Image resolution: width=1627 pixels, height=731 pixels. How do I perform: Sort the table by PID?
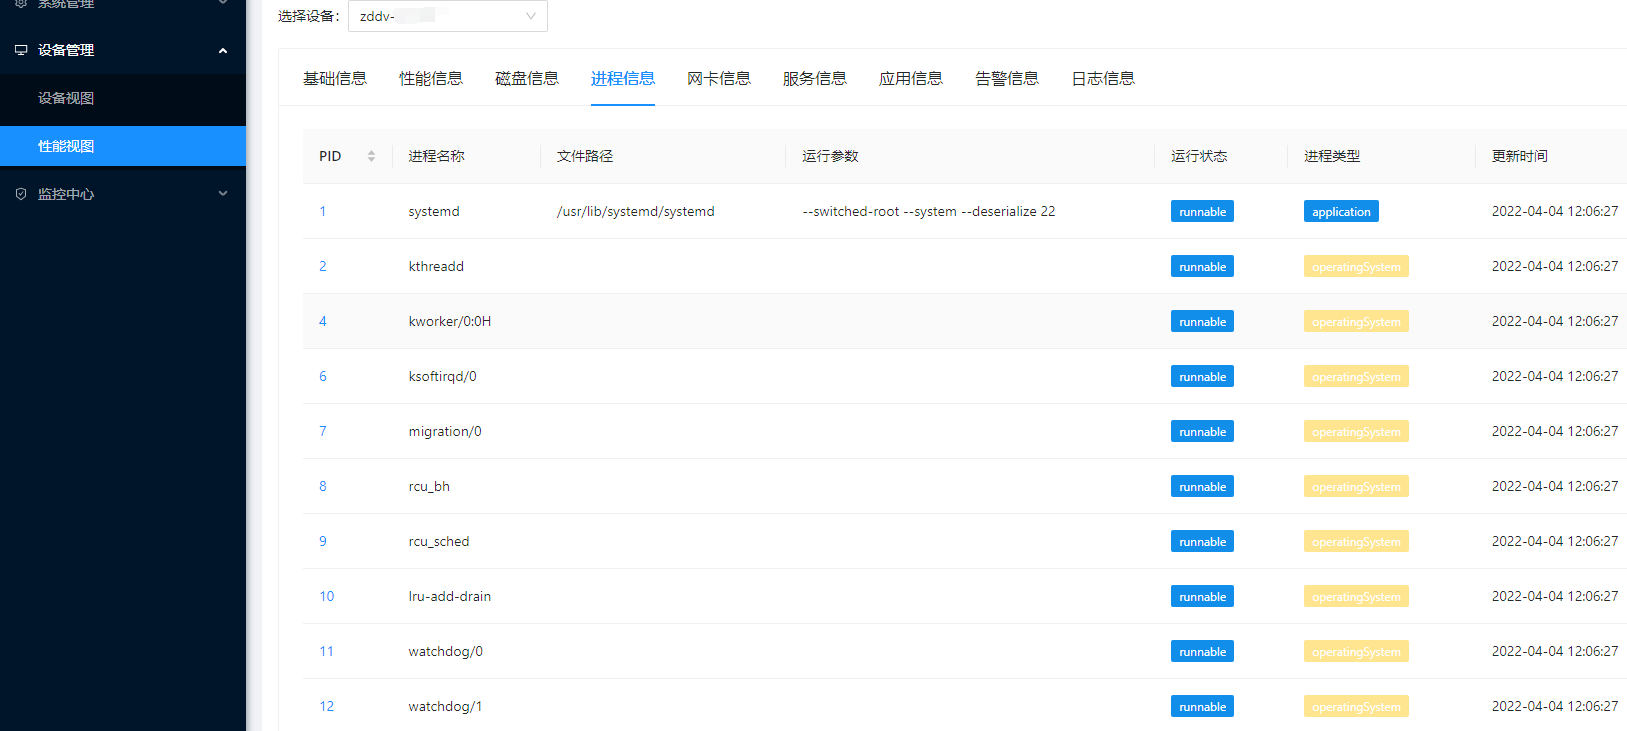click(371, 156)
